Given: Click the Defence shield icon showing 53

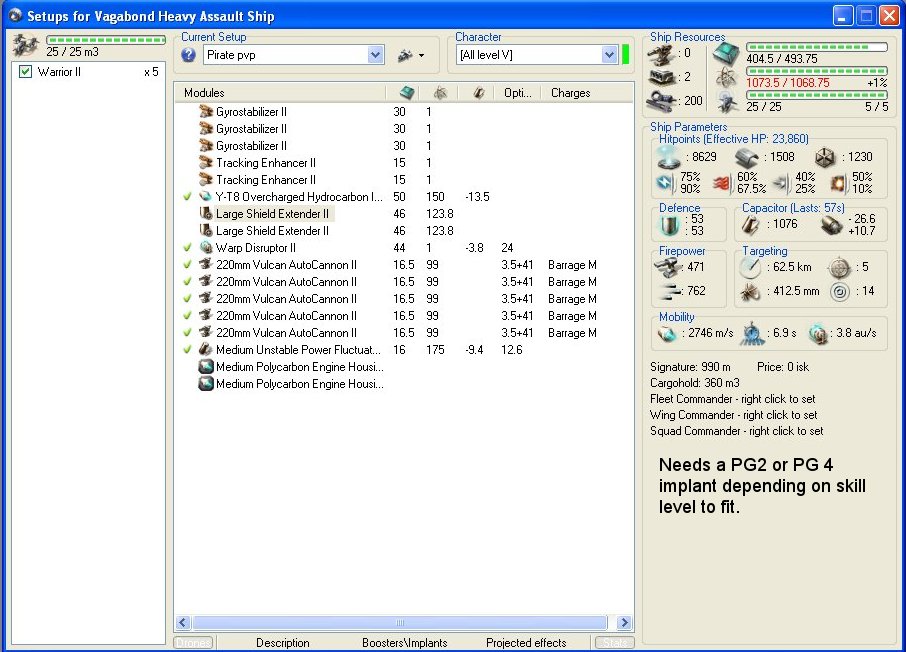Looking at the screenshot, I should point(670,225).
